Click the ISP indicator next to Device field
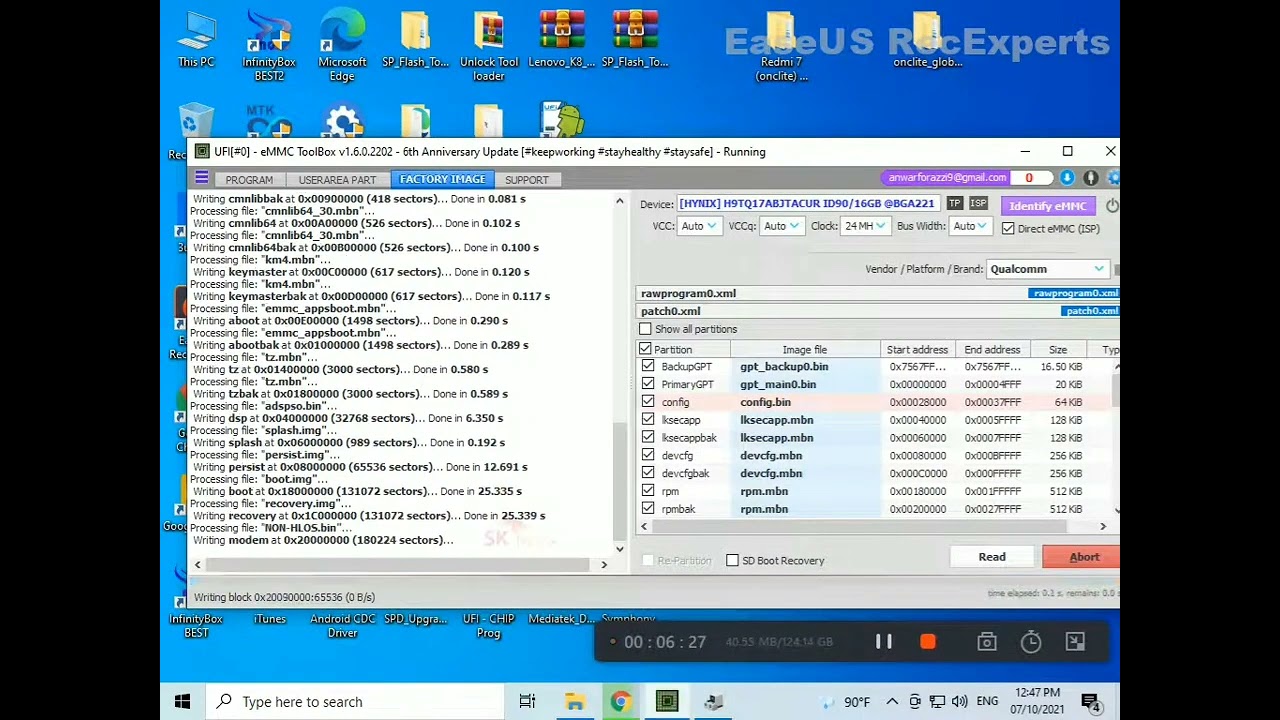Viewport: 1280px width, 720px height. coord(978,204)
